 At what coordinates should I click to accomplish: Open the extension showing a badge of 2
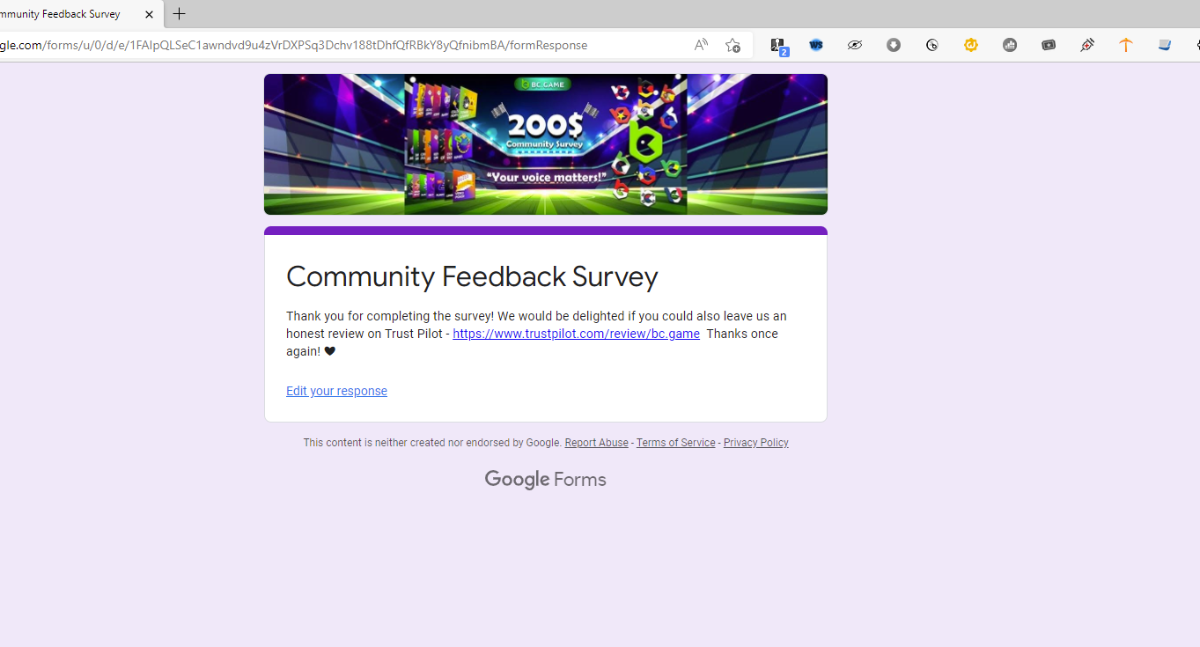[x=777, y=45]
